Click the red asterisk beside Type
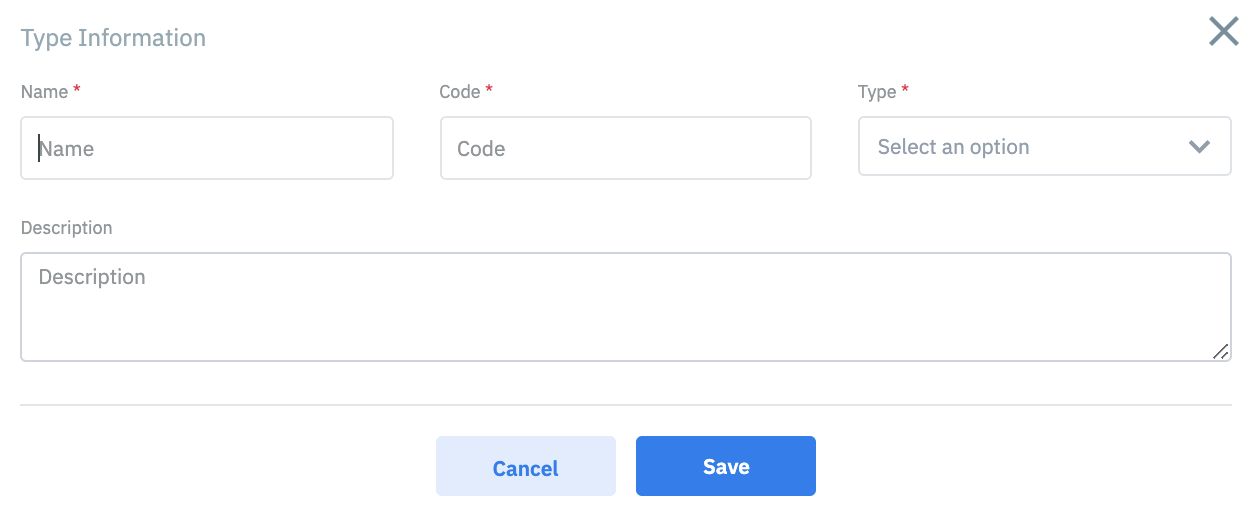 [x=905, y=90]
